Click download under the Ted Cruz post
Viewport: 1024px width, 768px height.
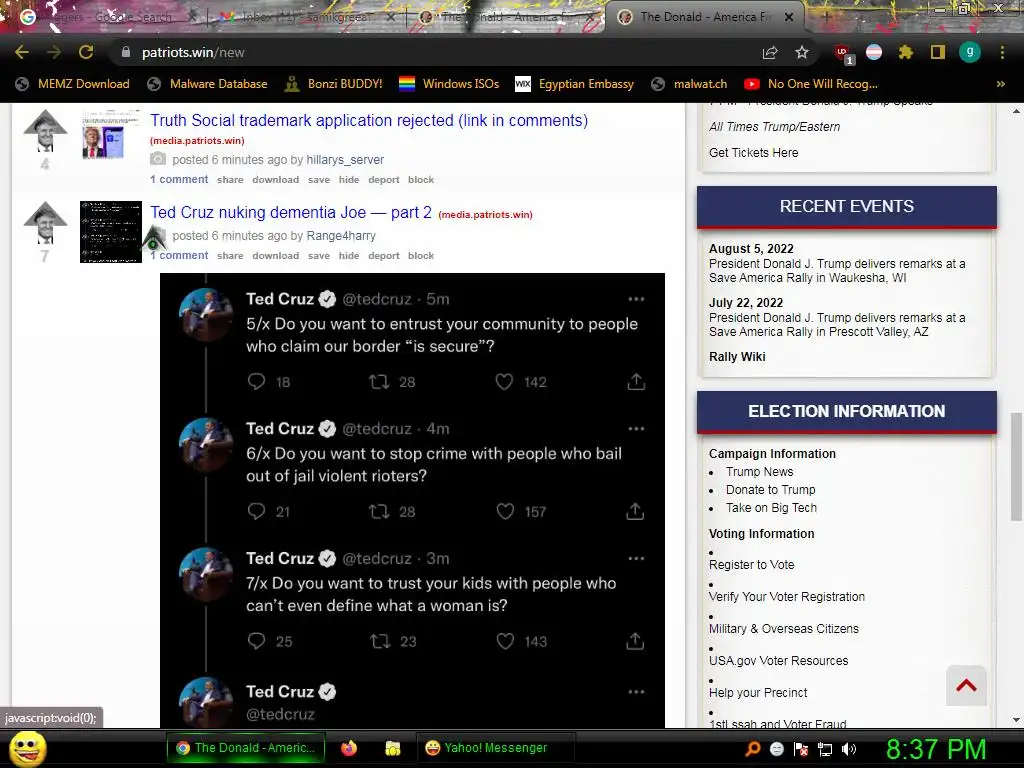click(x=276, y=256)
